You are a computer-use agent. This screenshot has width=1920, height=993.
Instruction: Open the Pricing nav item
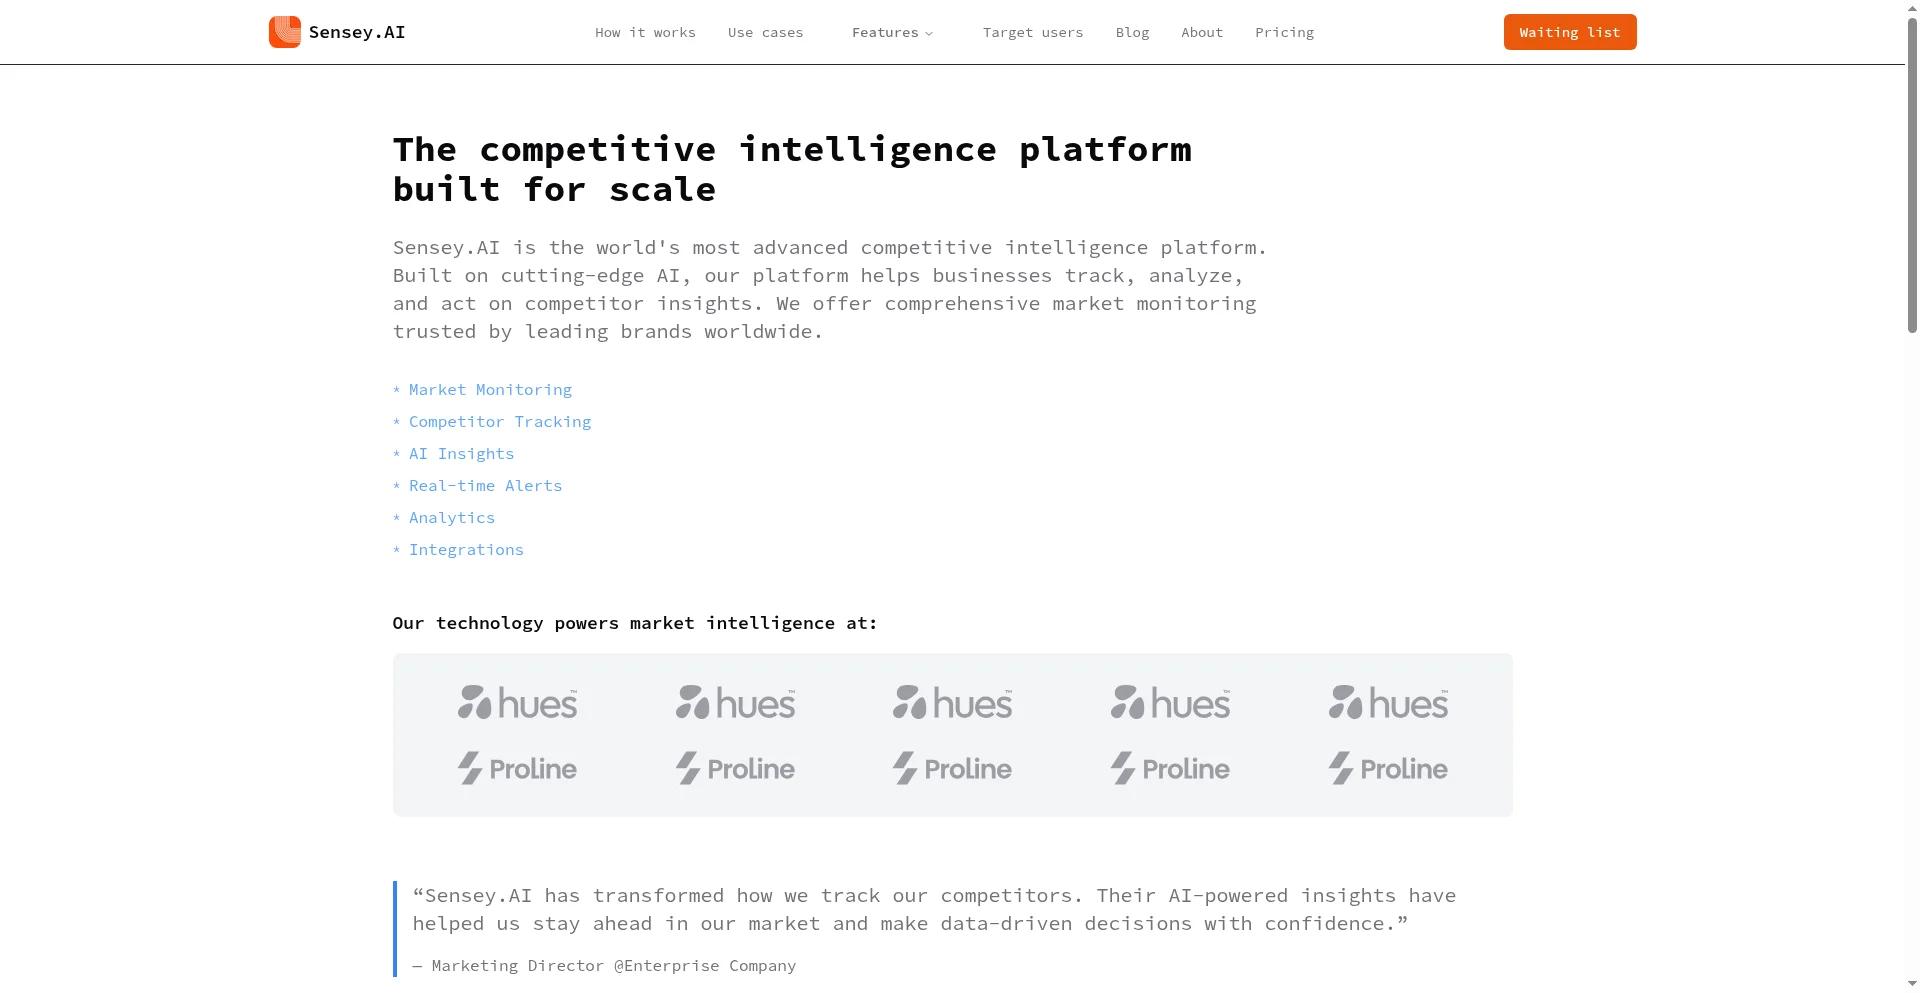(1284, 33)
